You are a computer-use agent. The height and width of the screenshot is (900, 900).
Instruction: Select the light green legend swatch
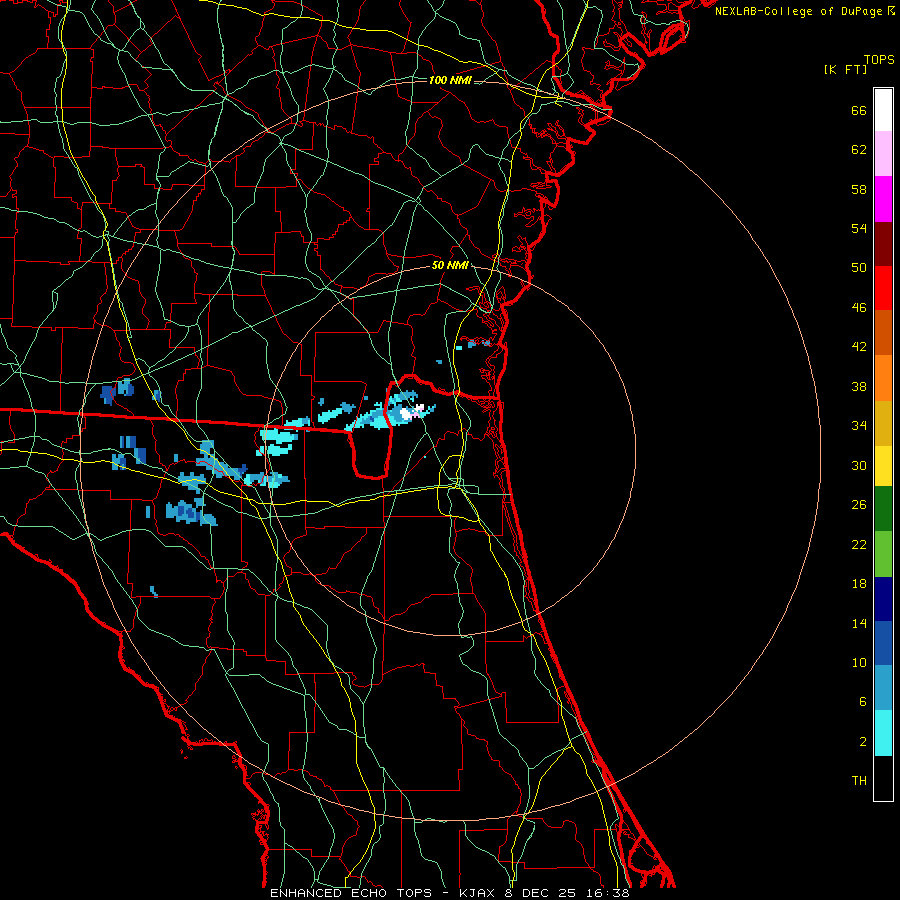(x=883, y=554)
